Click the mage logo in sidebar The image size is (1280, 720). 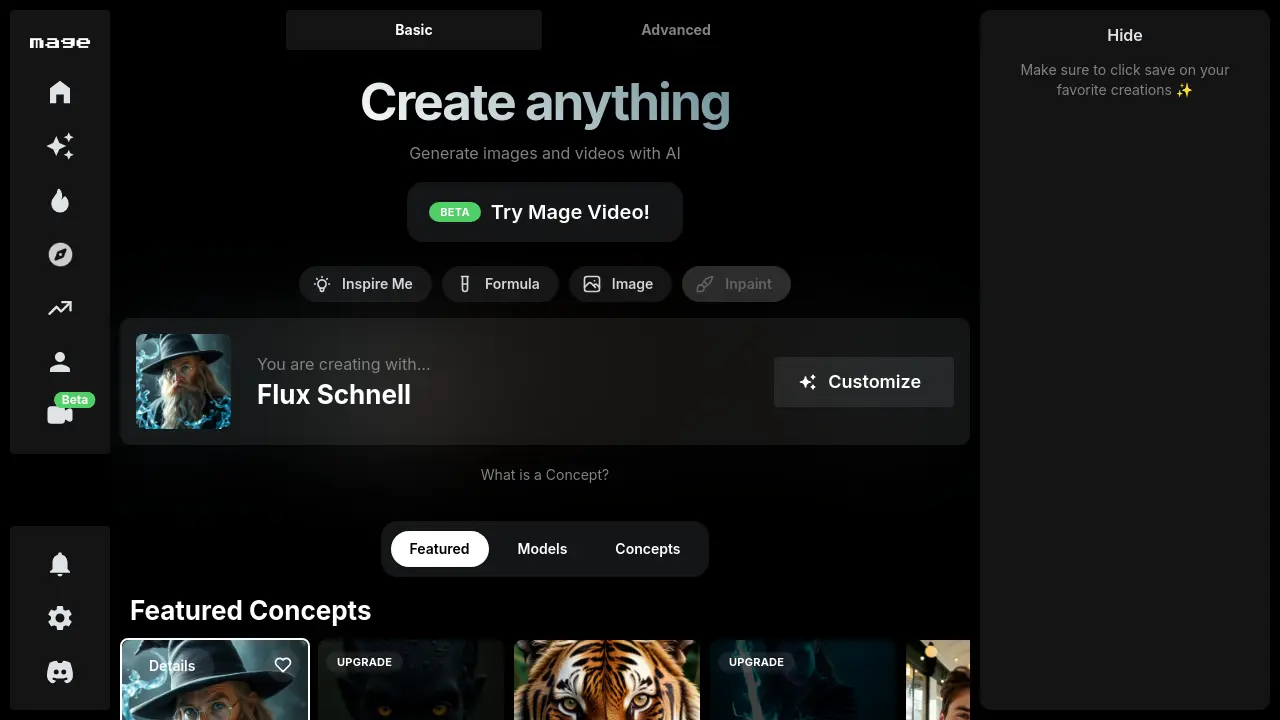tap(60, 42)
